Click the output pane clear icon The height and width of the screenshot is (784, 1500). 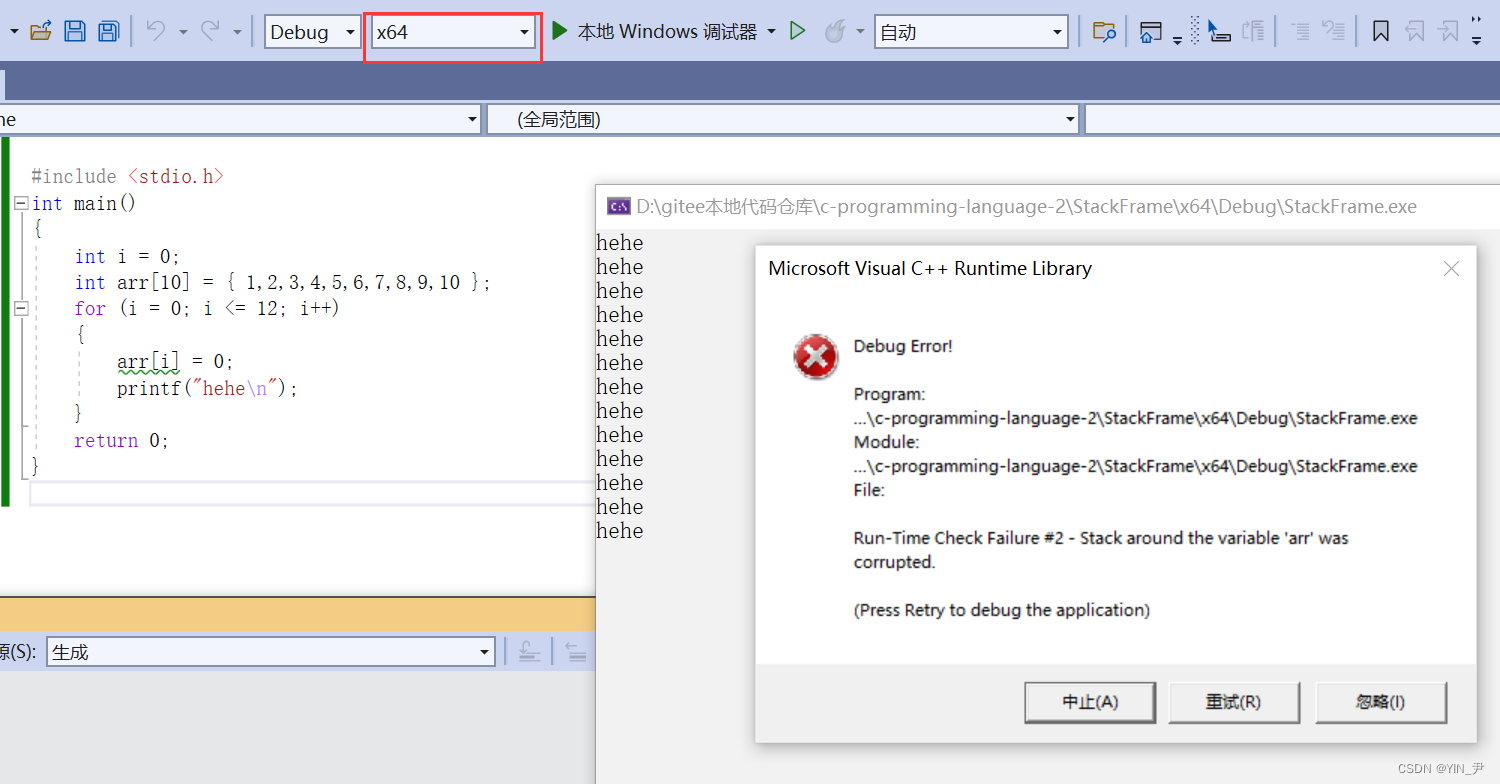point(529,652)
